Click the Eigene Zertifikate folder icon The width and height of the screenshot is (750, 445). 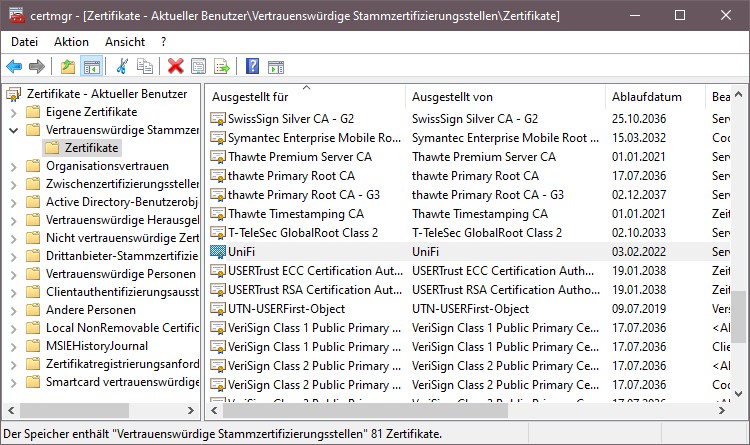click(33, 112)
